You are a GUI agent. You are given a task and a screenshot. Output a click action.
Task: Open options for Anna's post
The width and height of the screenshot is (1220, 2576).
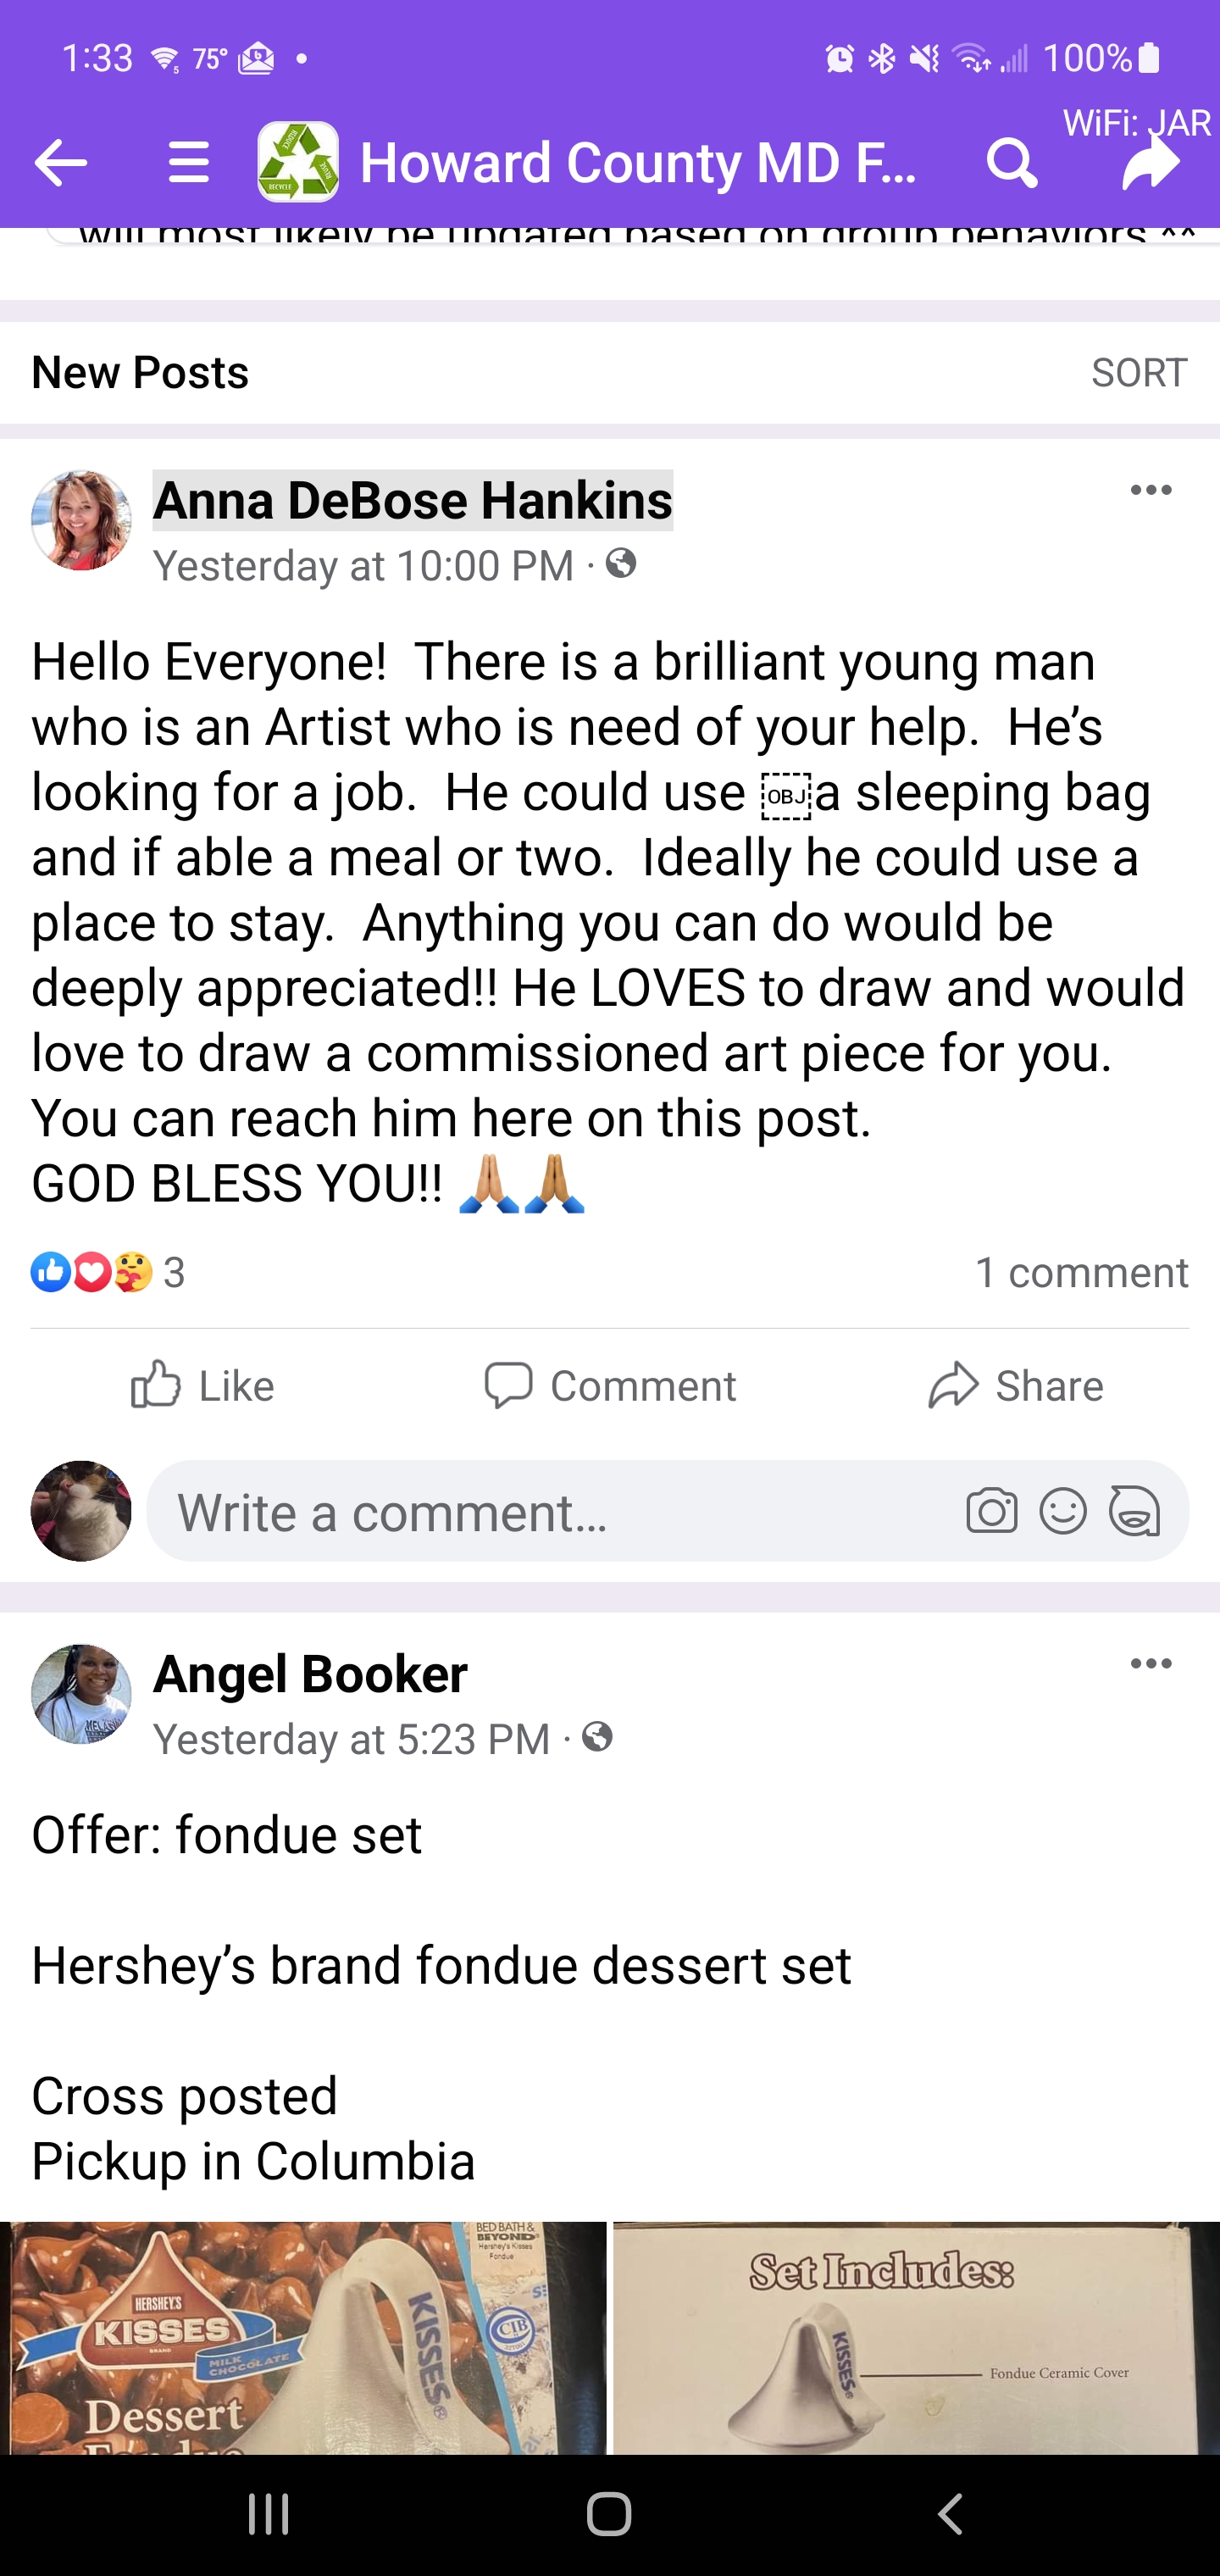tap(1150, 490)
